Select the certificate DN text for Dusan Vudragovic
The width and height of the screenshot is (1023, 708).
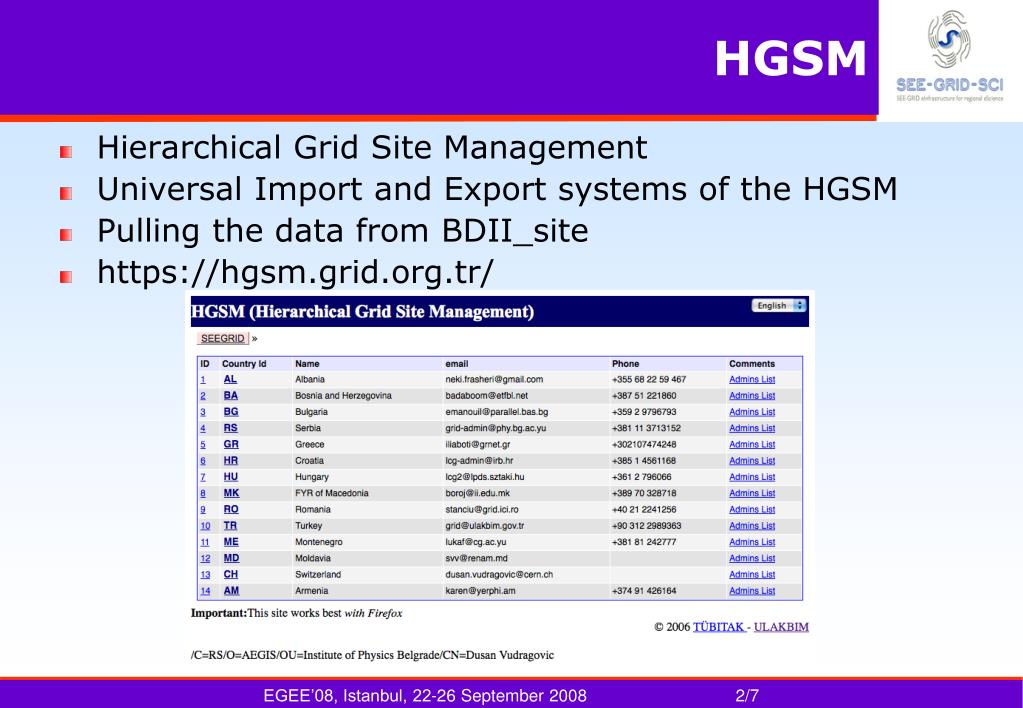(372, 655)
